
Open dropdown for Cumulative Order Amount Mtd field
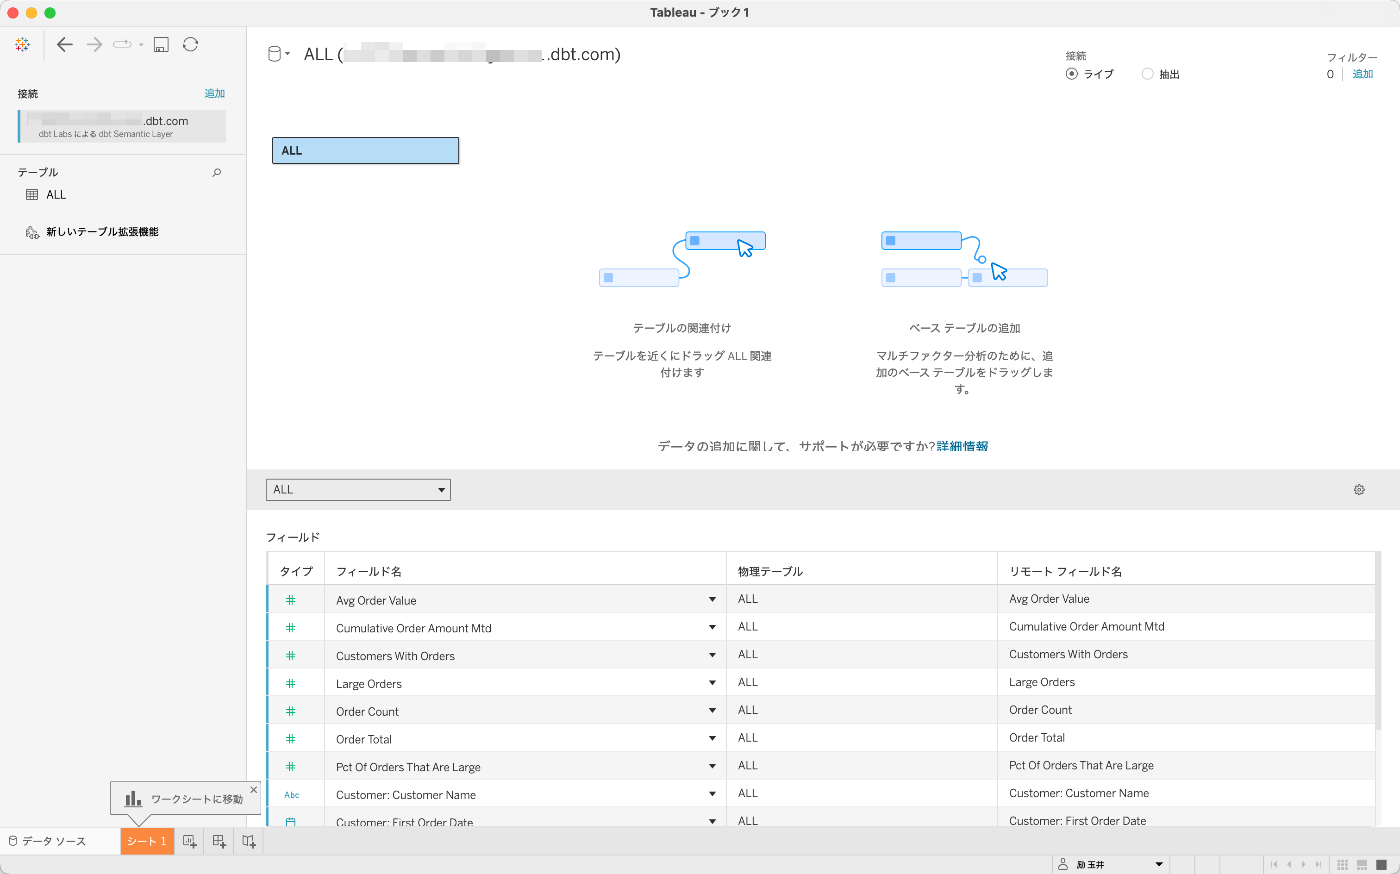click(x=712, y=628)
